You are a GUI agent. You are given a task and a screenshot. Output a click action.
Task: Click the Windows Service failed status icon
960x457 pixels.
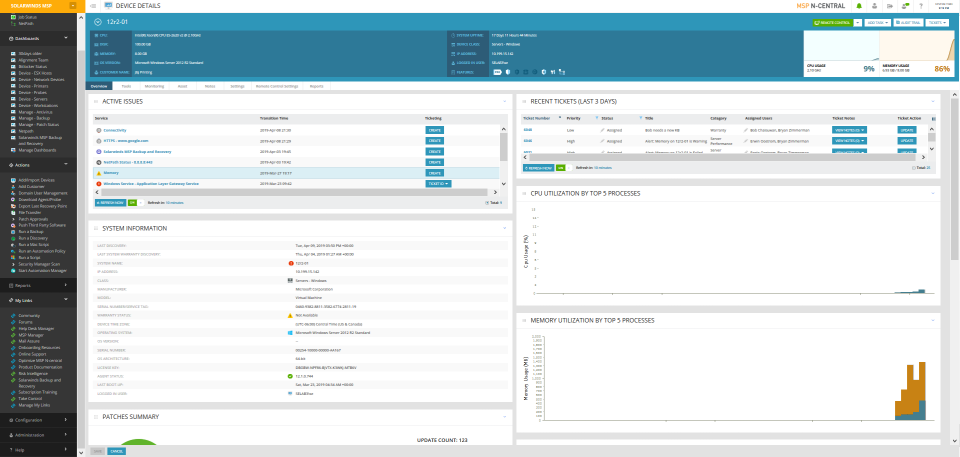99,183
